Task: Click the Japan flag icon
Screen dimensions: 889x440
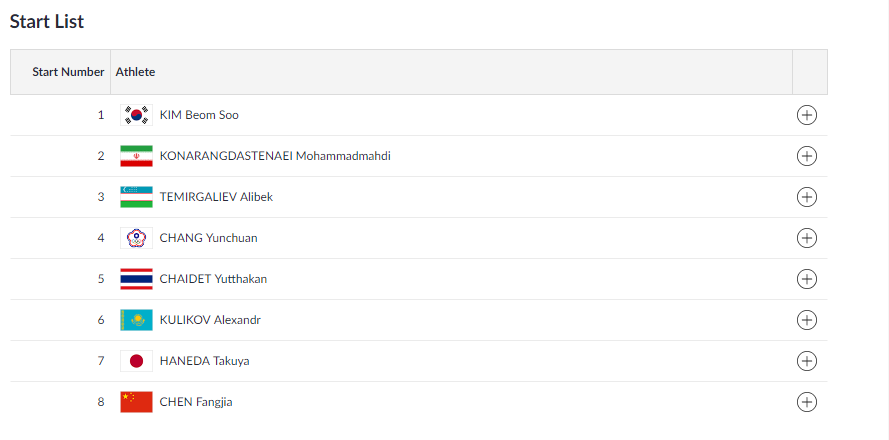Action: (136, 361)
